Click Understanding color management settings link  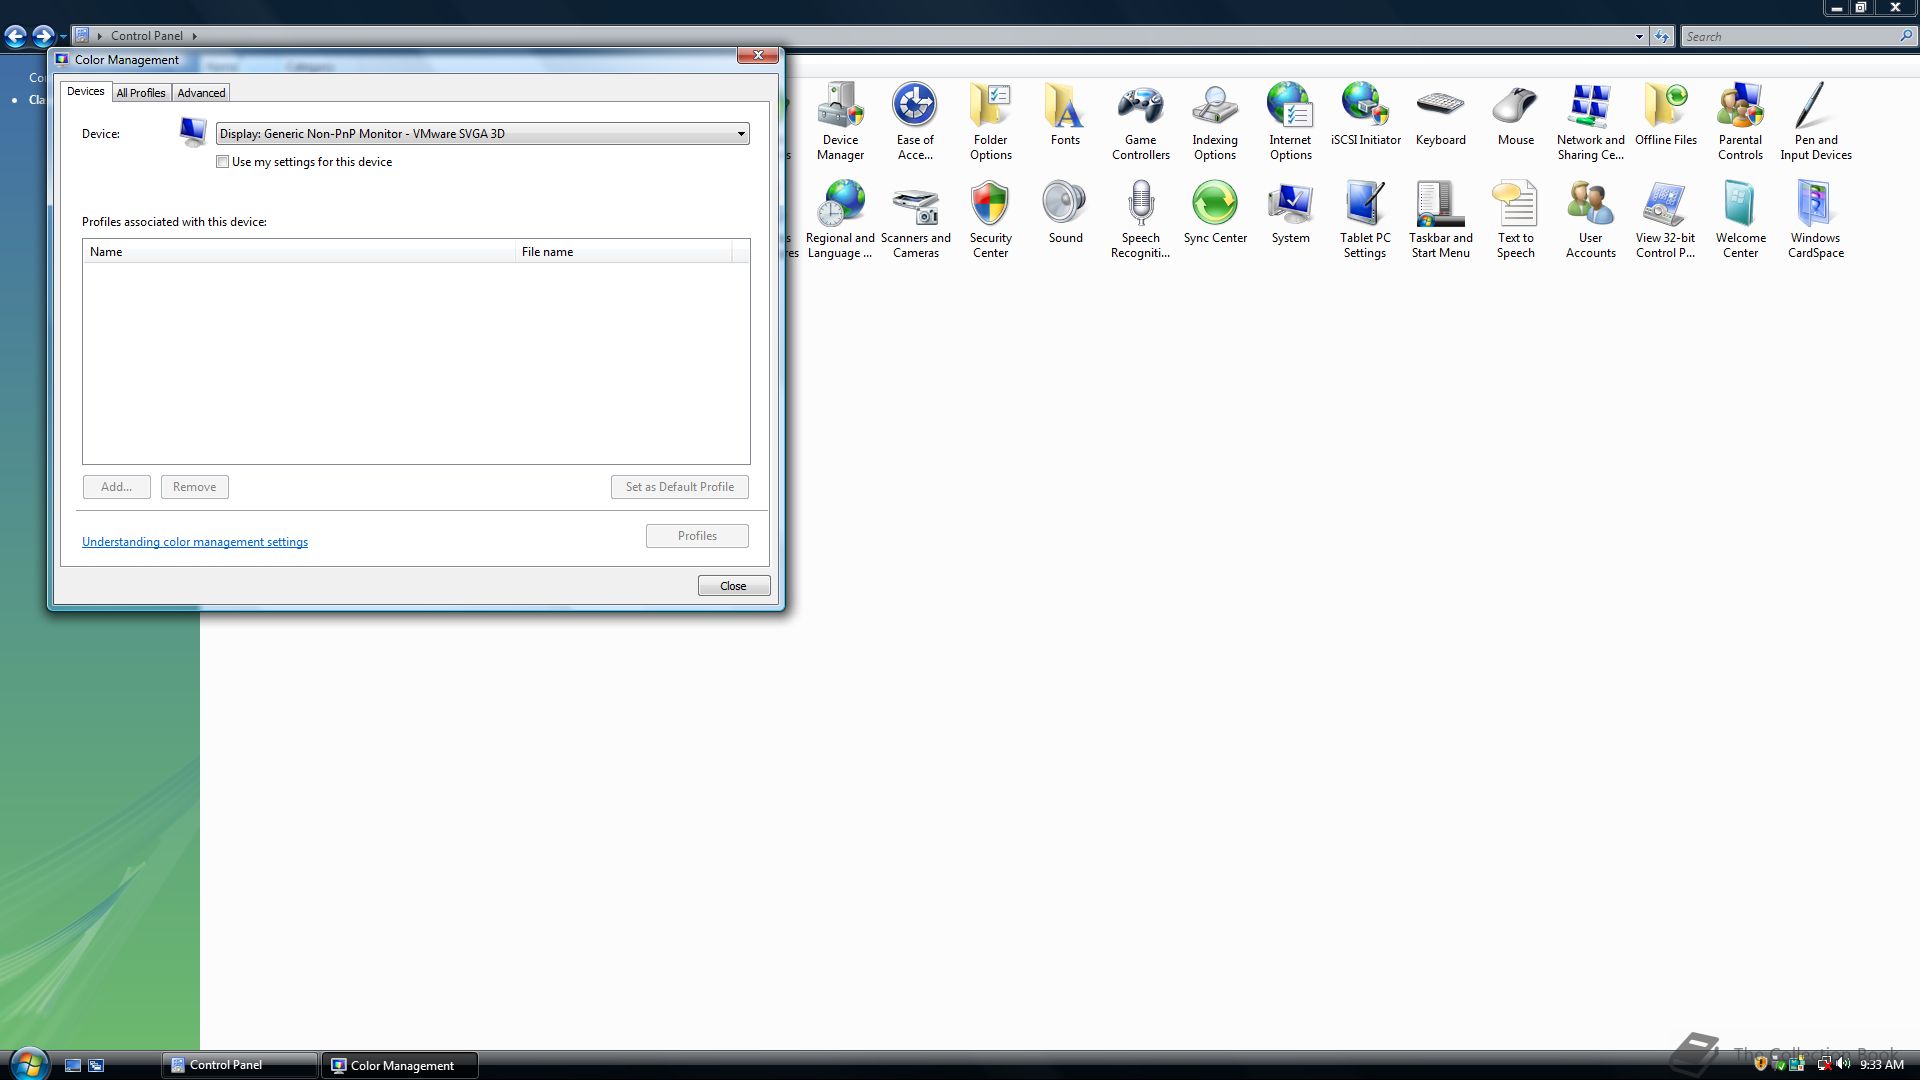[x=195, y=542]
